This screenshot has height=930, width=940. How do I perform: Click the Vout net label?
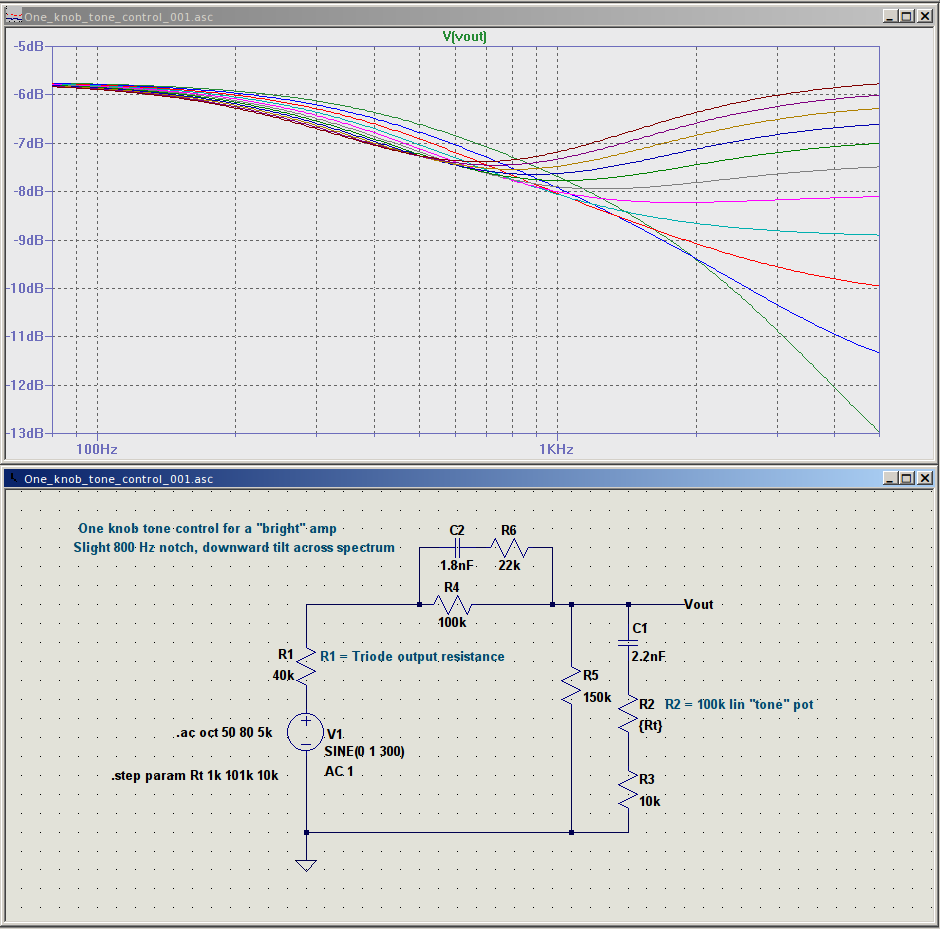tap(699, 604)
